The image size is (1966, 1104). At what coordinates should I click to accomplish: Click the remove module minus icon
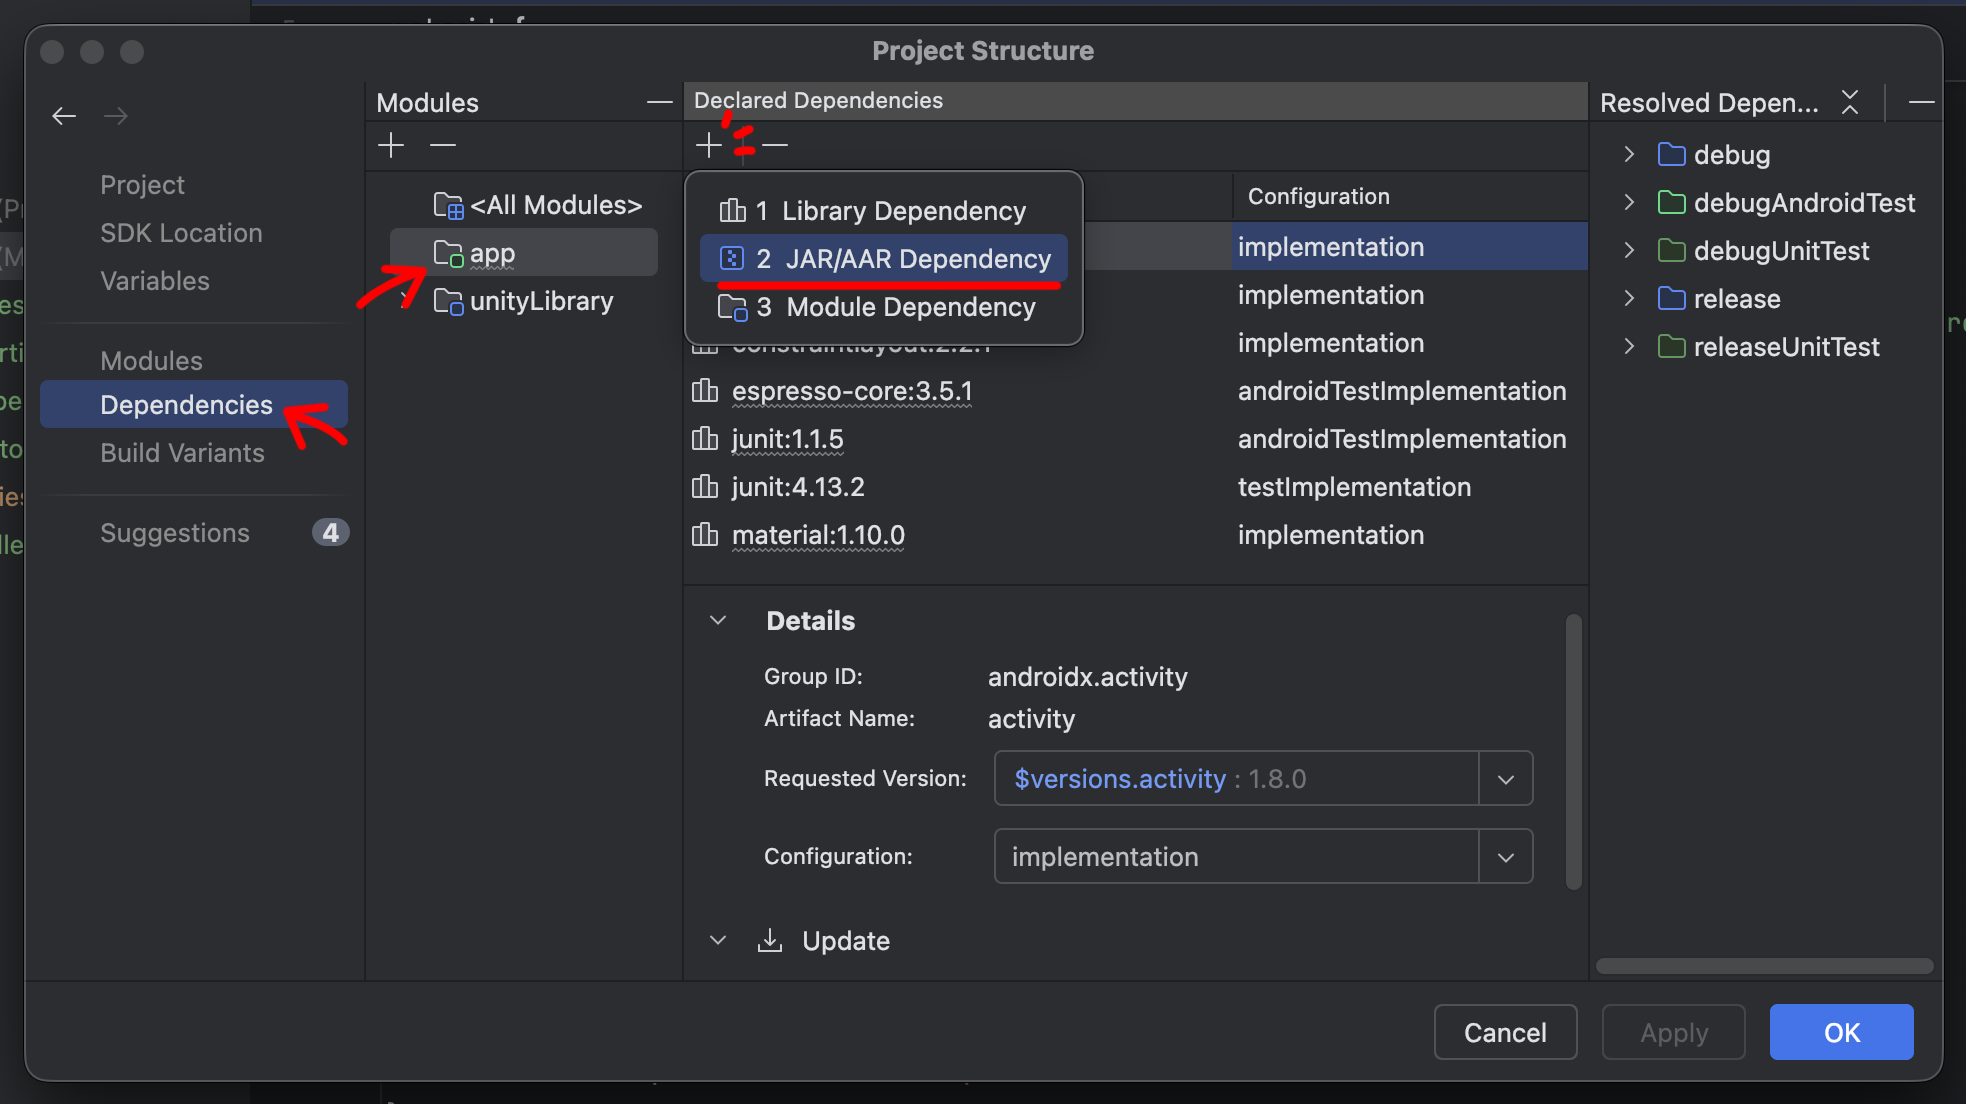(443, 146)
